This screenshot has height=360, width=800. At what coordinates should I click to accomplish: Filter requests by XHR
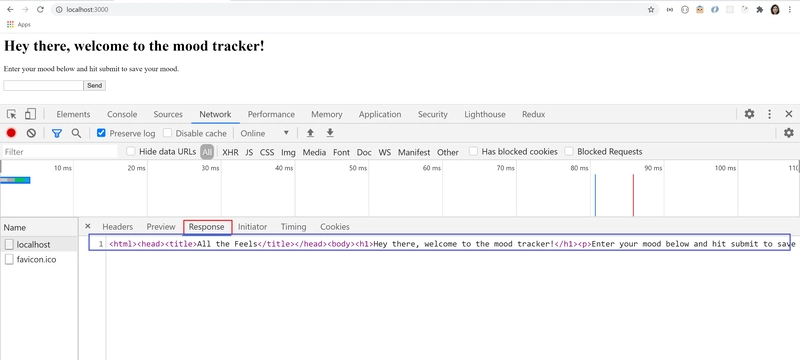pos(230,152)
